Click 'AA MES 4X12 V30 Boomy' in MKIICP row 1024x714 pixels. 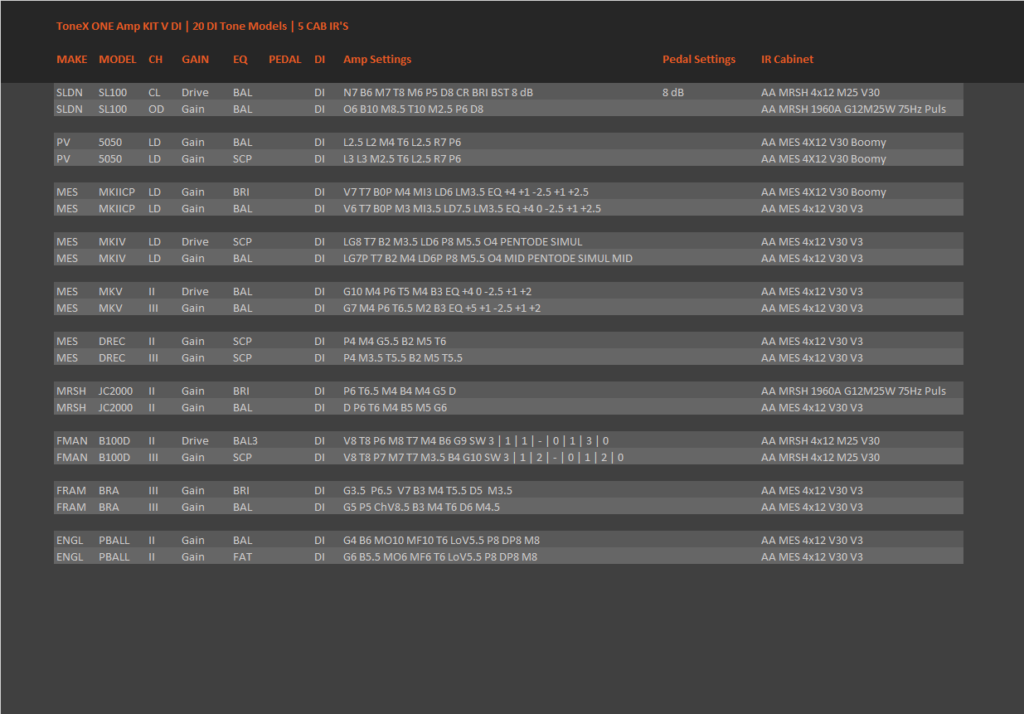(824, 192)
